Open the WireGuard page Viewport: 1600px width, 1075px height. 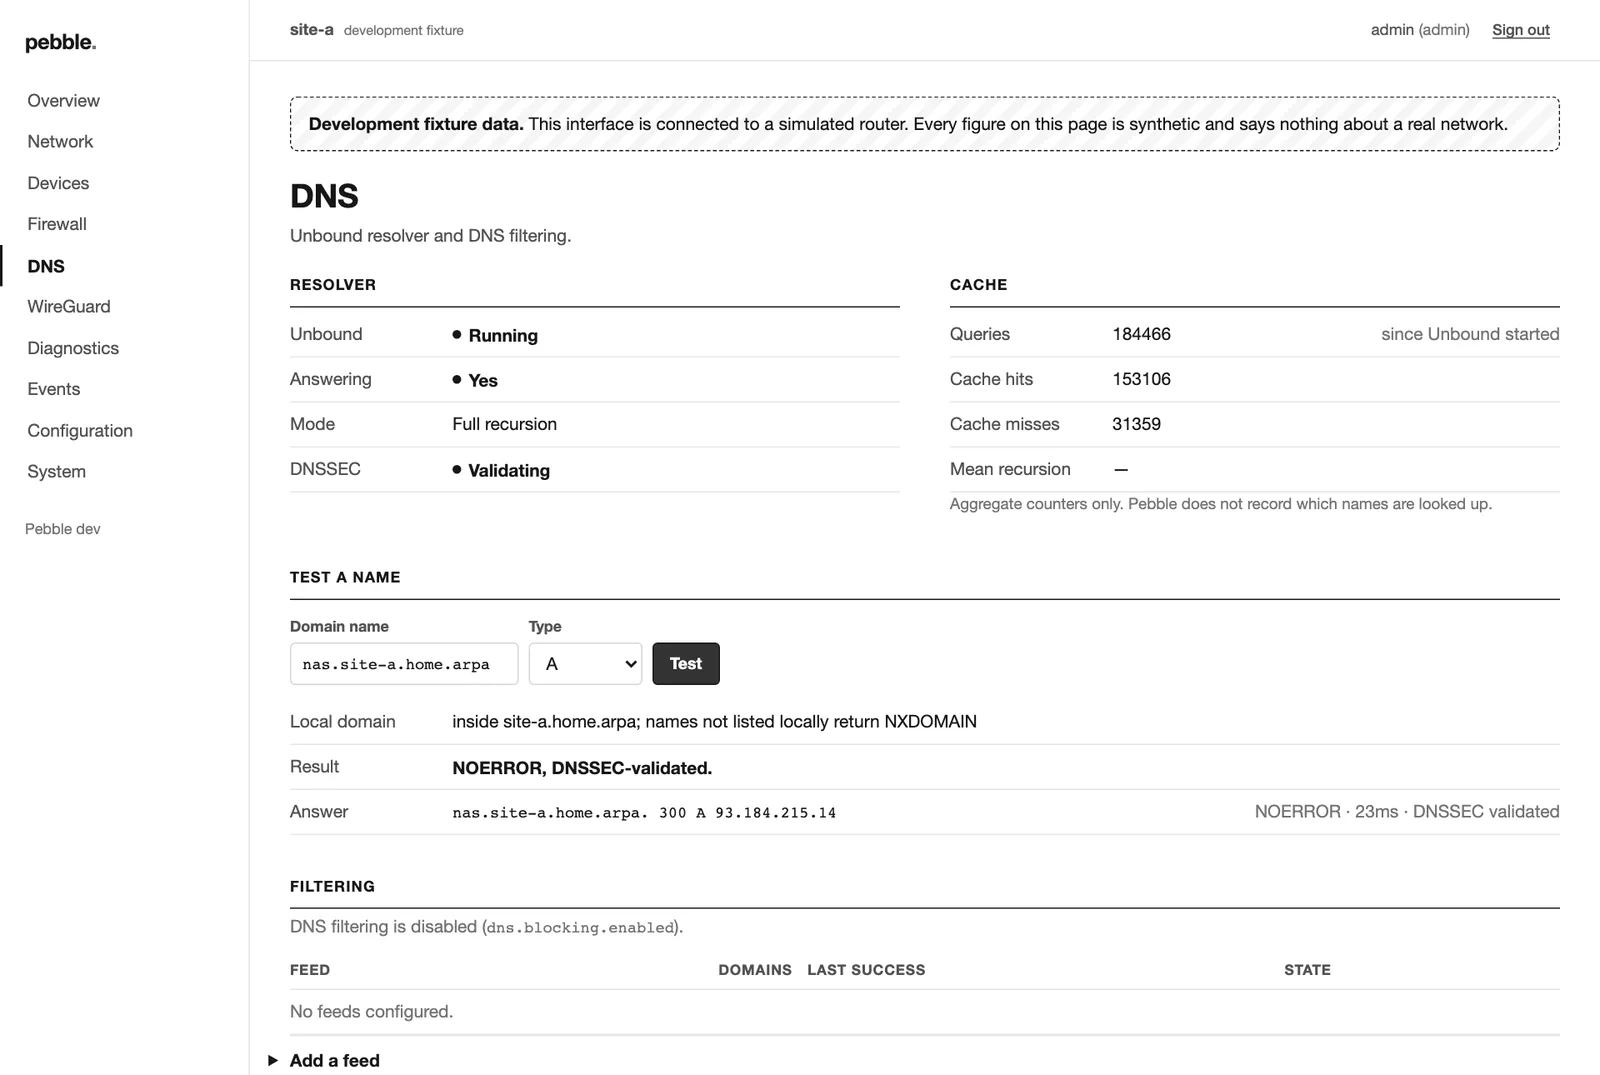[x=69, y=307]
